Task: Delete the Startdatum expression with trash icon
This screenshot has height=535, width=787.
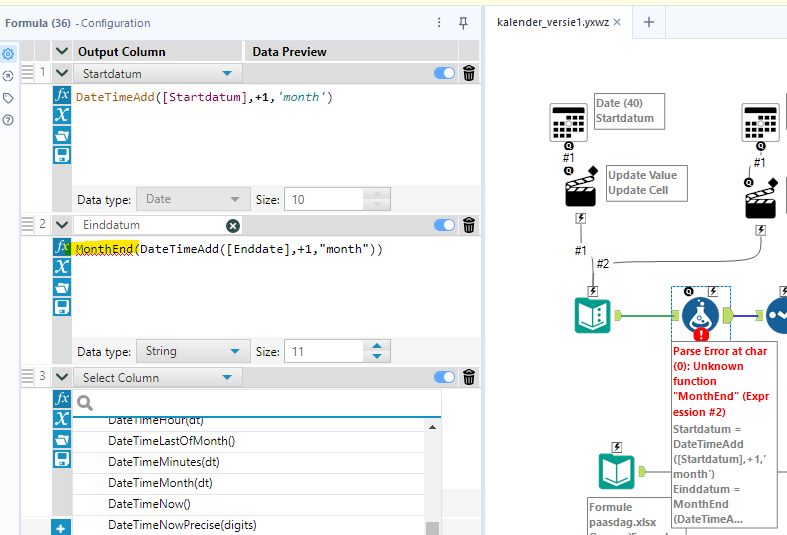Action: 469,73
